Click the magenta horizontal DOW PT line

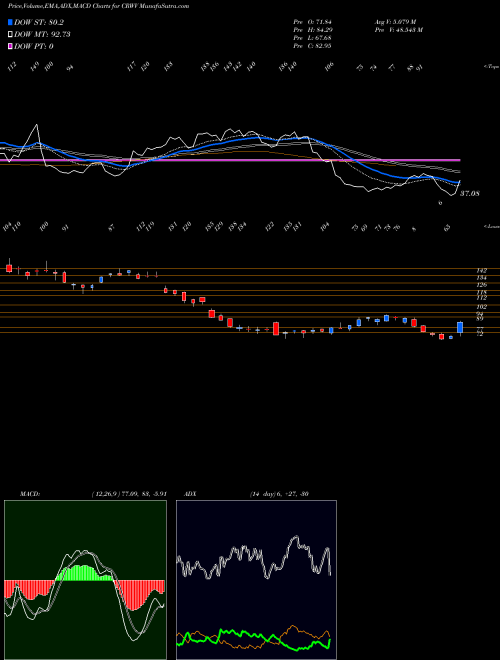pyautogui.click(x=230, y=160)
